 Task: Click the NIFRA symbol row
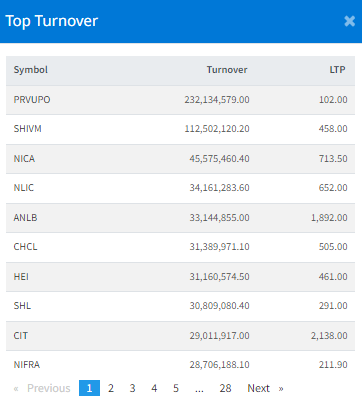pos(180,365)
